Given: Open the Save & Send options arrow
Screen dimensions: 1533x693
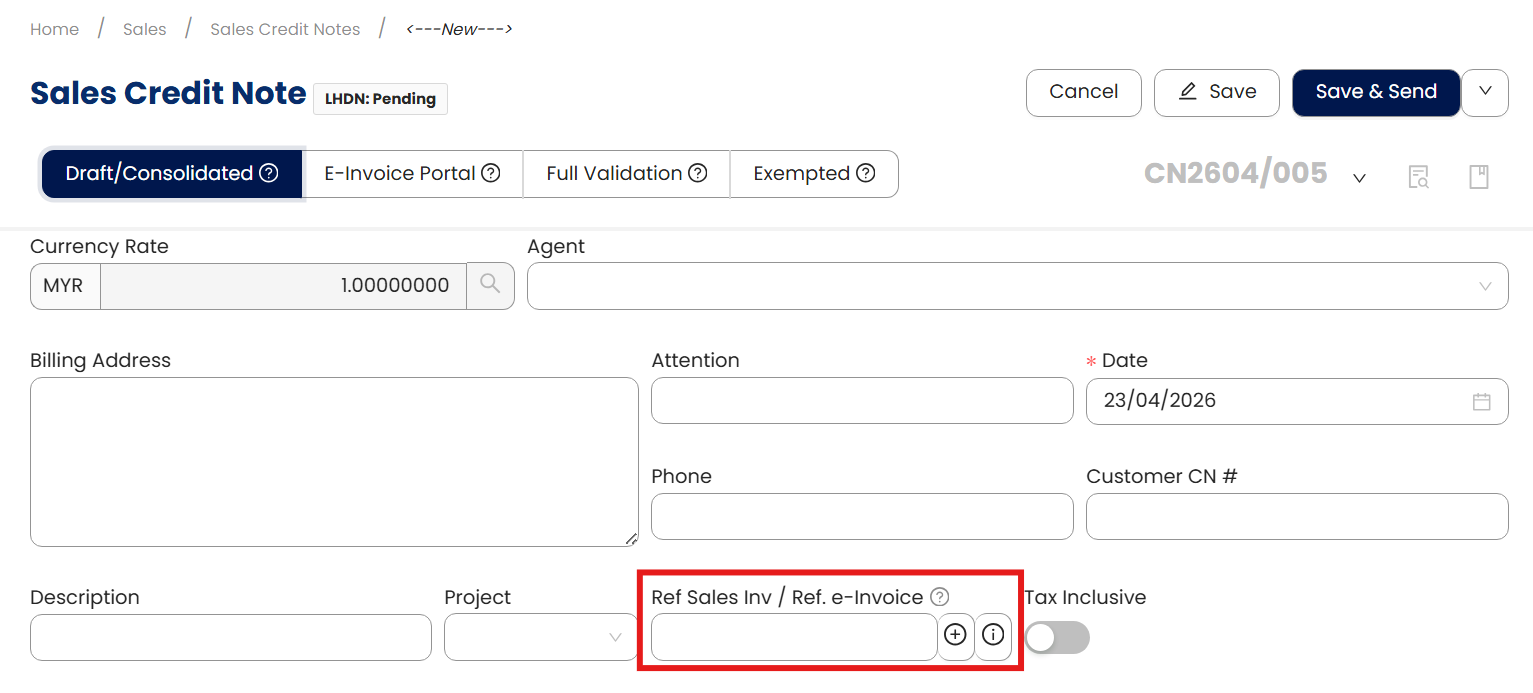Looking at the screenshot, I should [1485, 92].
